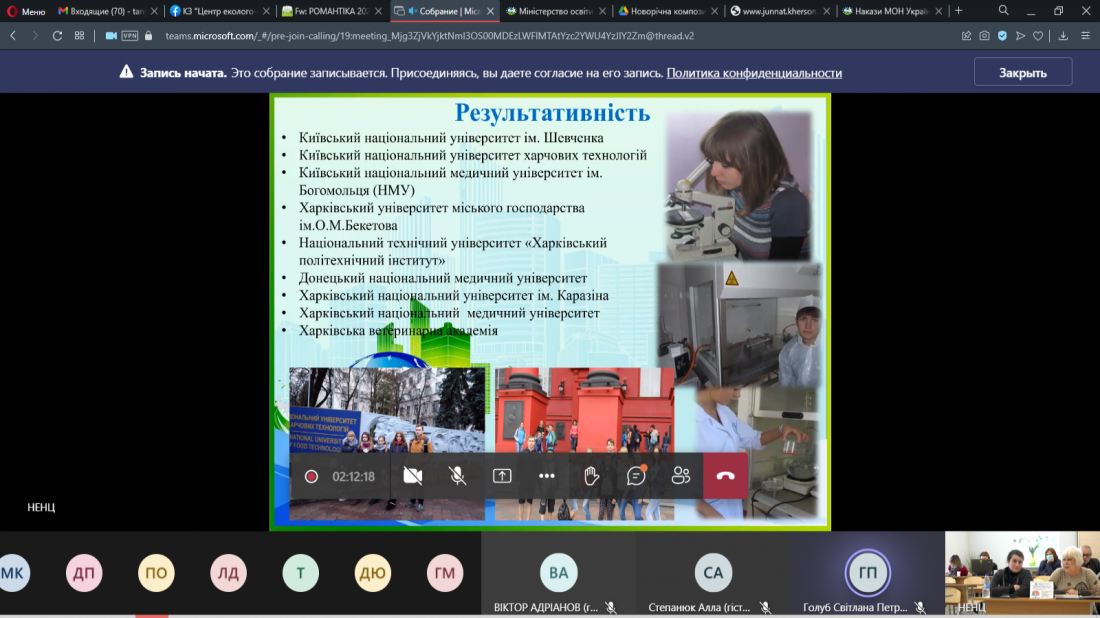Click the red recording indicator dot
1100x618 pixels.
311,477
